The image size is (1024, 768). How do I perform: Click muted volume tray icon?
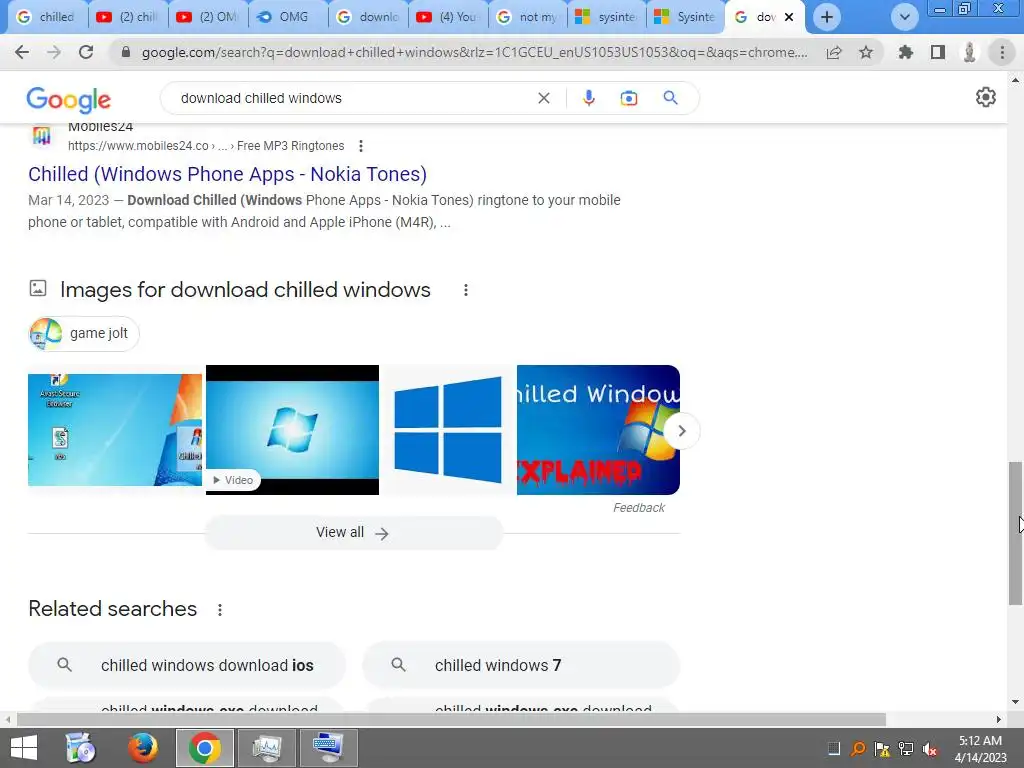929,749
